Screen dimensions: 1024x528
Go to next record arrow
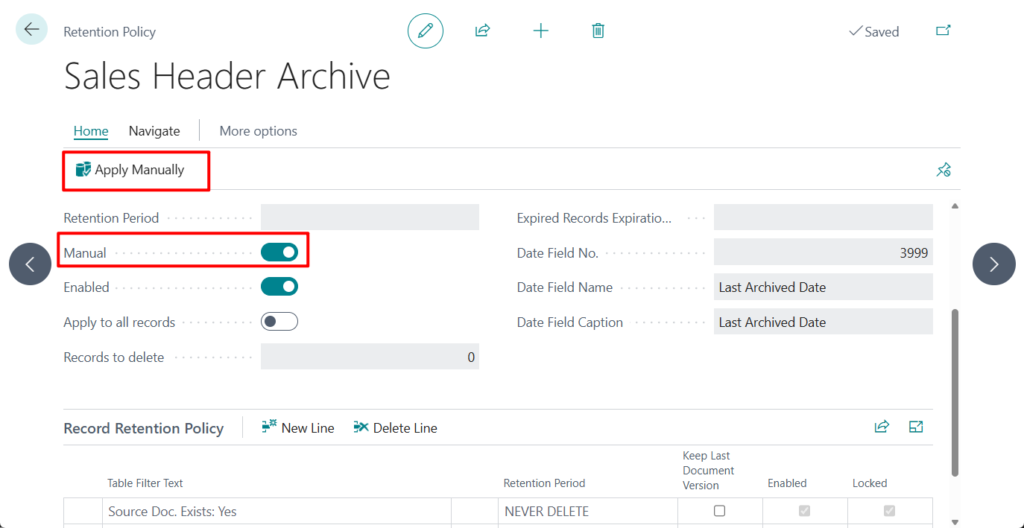click(993, 264)
